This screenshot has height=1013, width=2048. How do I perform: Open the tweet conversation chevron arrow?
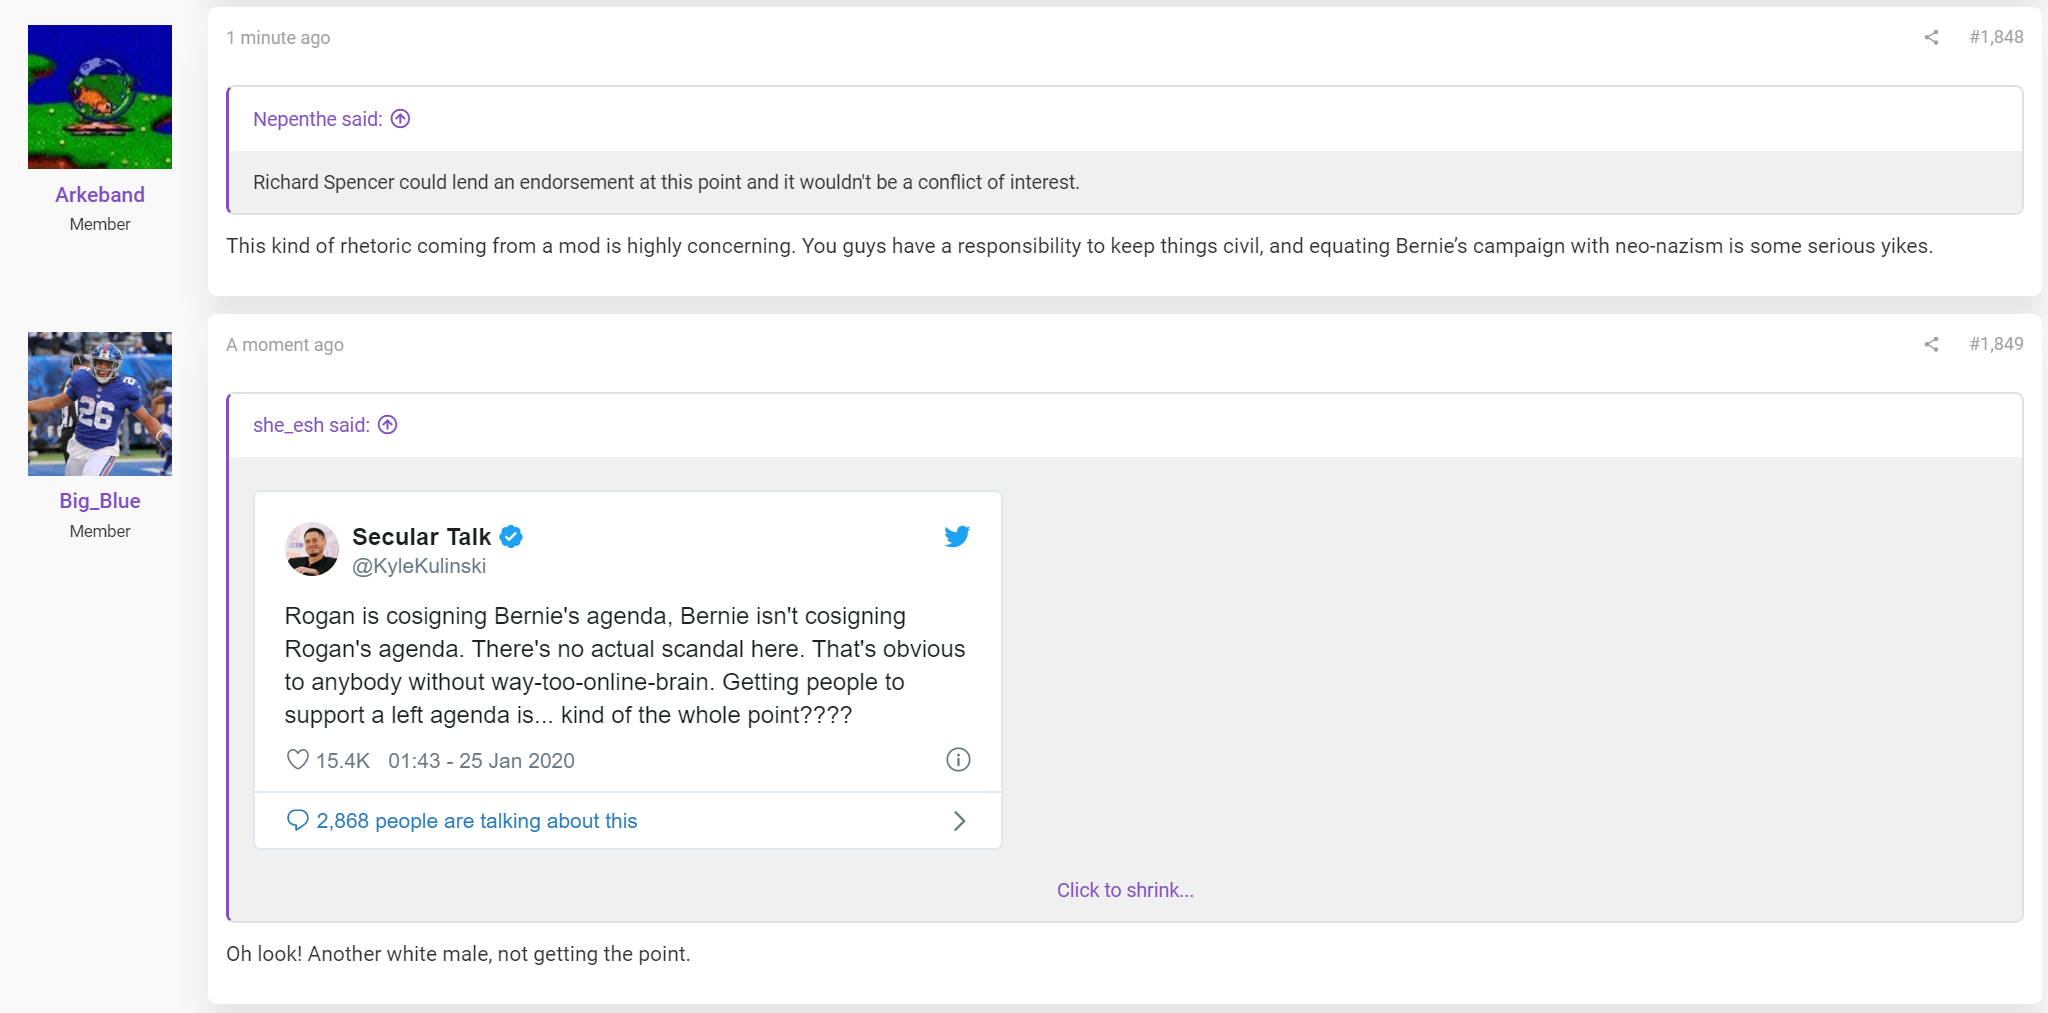[x=959, y=821]
